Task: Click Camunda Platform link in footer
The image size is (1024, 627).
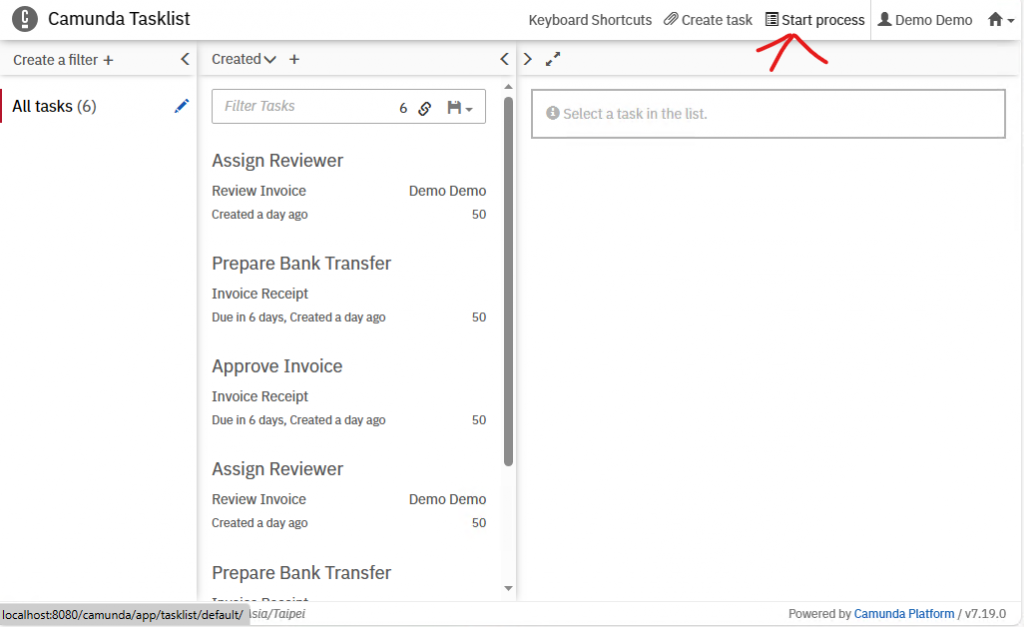Action: point(904,614)
